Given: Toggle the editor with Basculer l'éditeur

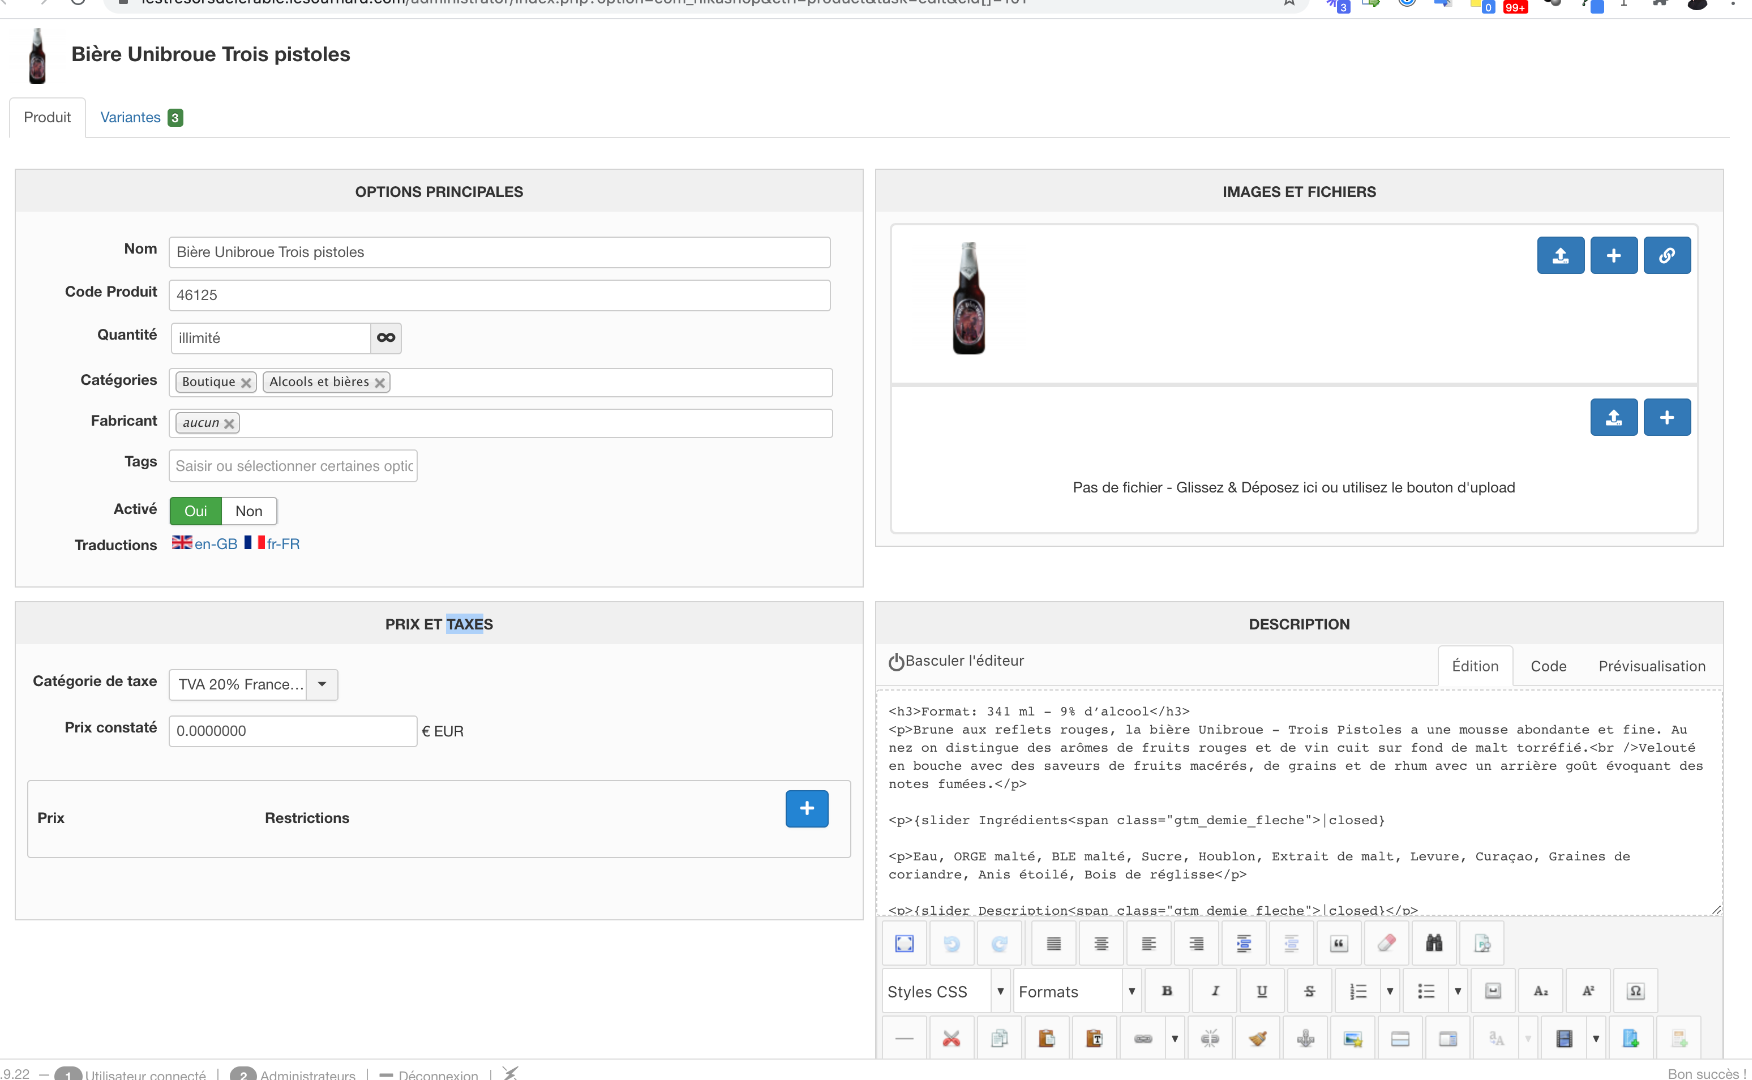Looking at the screenshot, I should point(956,661).
